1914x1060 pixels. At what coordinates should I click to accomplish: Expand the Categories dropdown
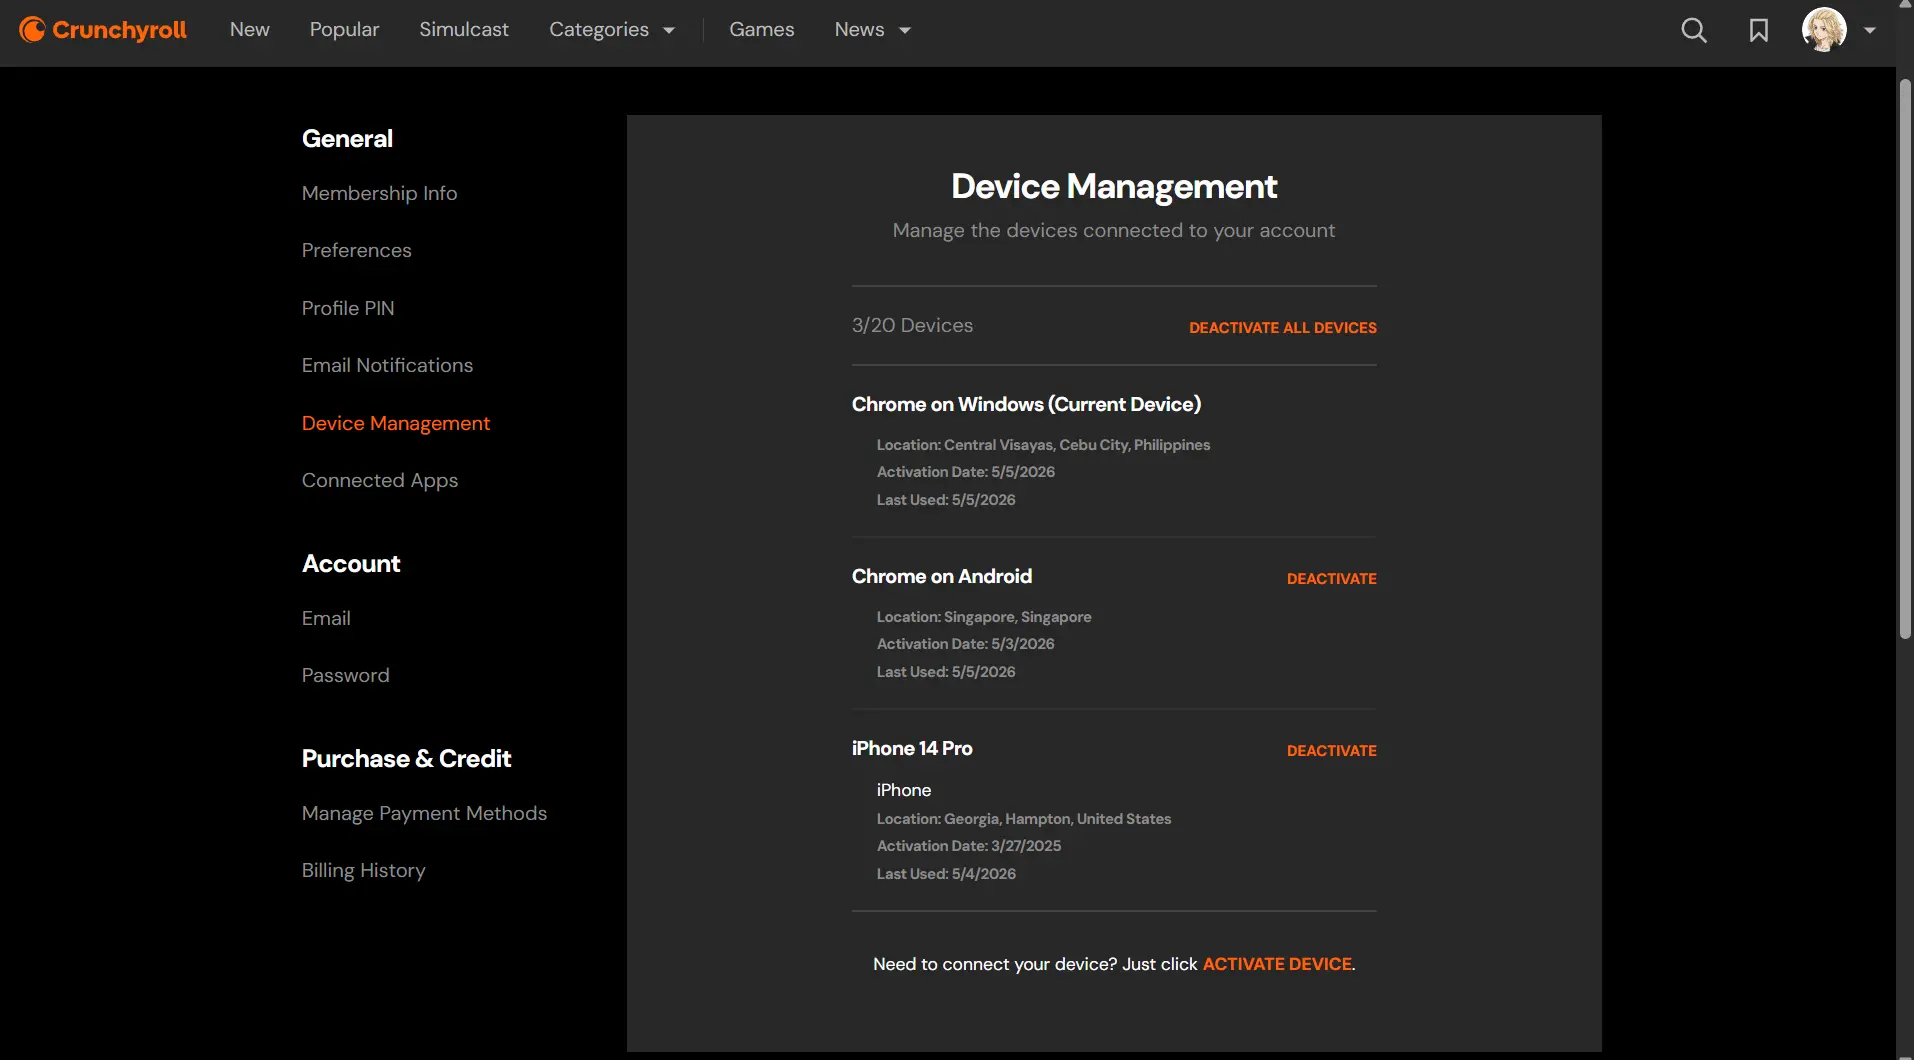tap(612, 30)
